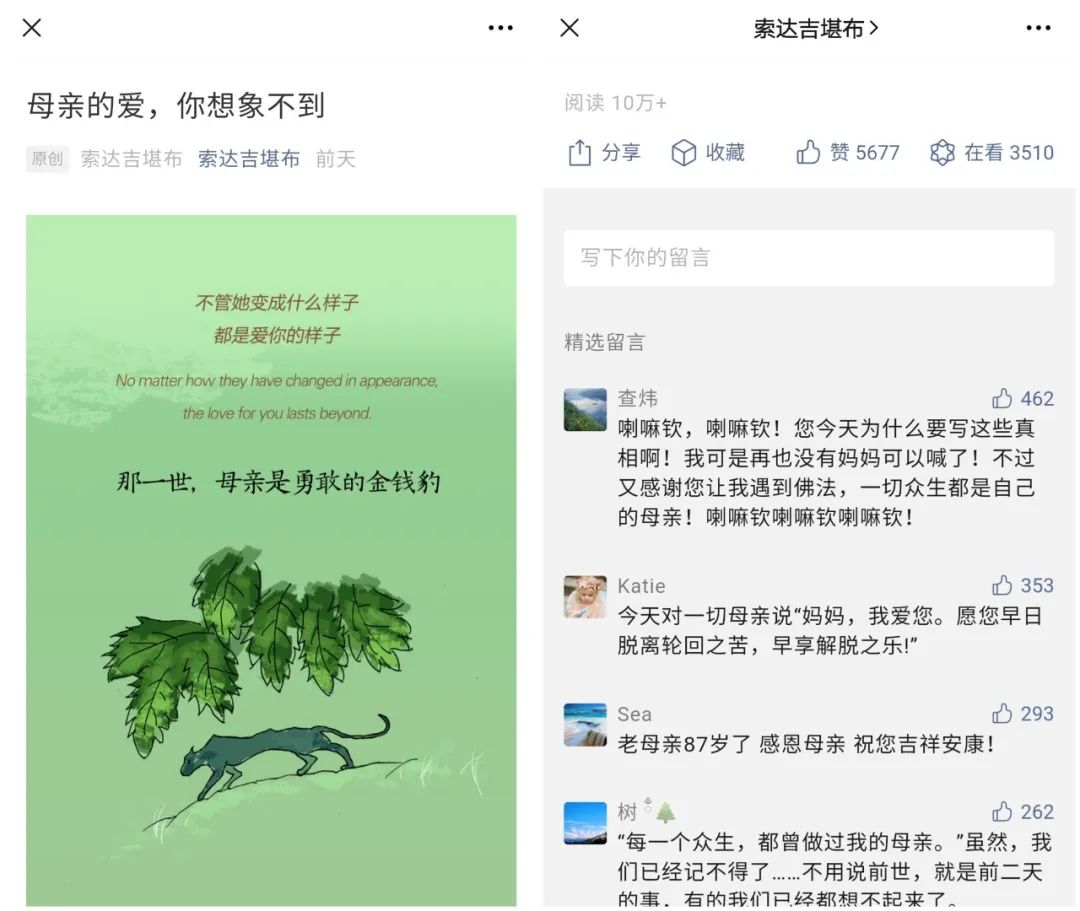The height and width of the screenshot is (911, 1080).
Task: Like 树's comment with 262 thumbs-up
Action: click(1002, 812)
